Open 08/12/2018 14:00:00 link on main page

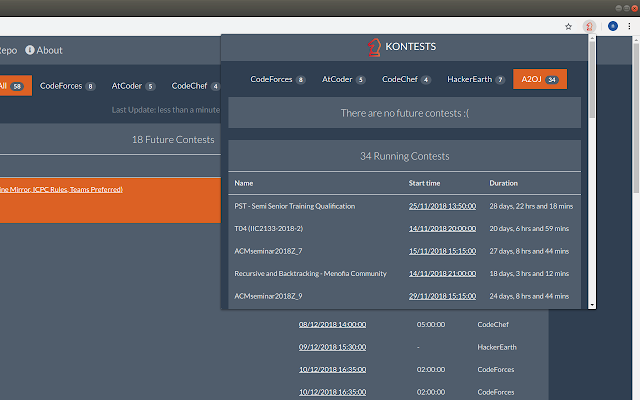click(332, 324)
